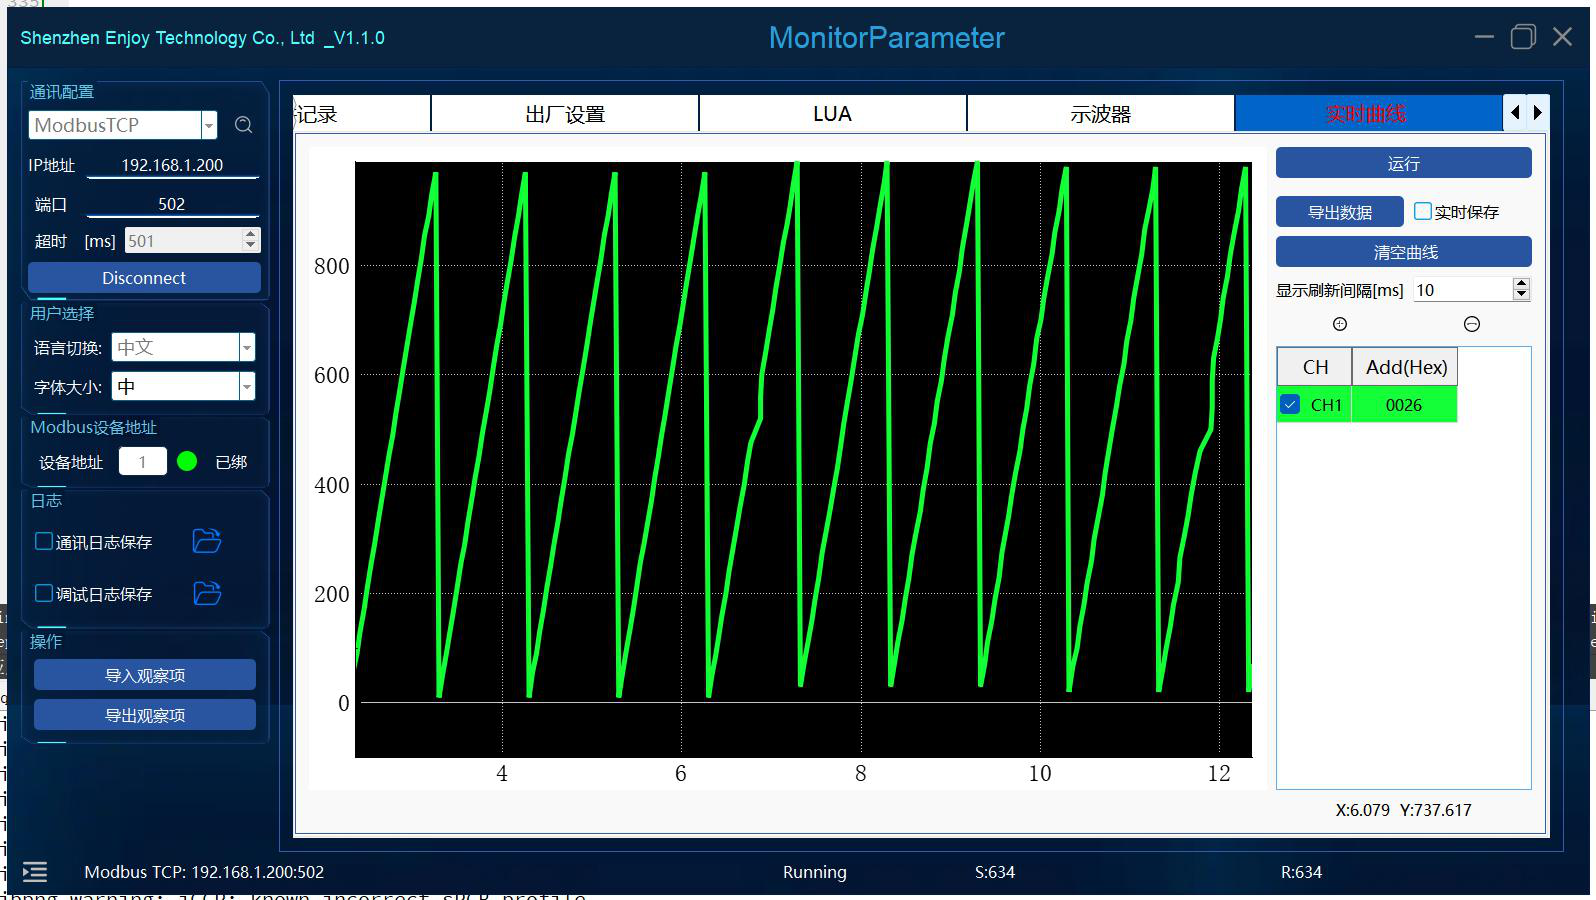This screenshot has height=900, width=1596.
Task: Open the 字体大小 font size dropdown
Action: (247, 386)
